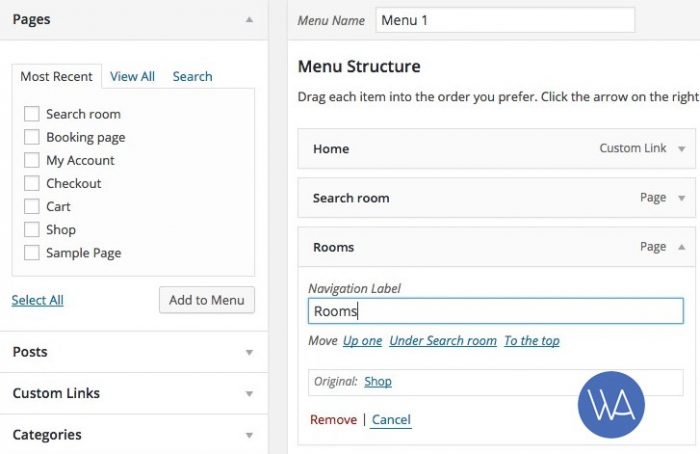Screen dimensions: 700x454
Task: Click the Navigation Label text field
Action: pos(496,311)
